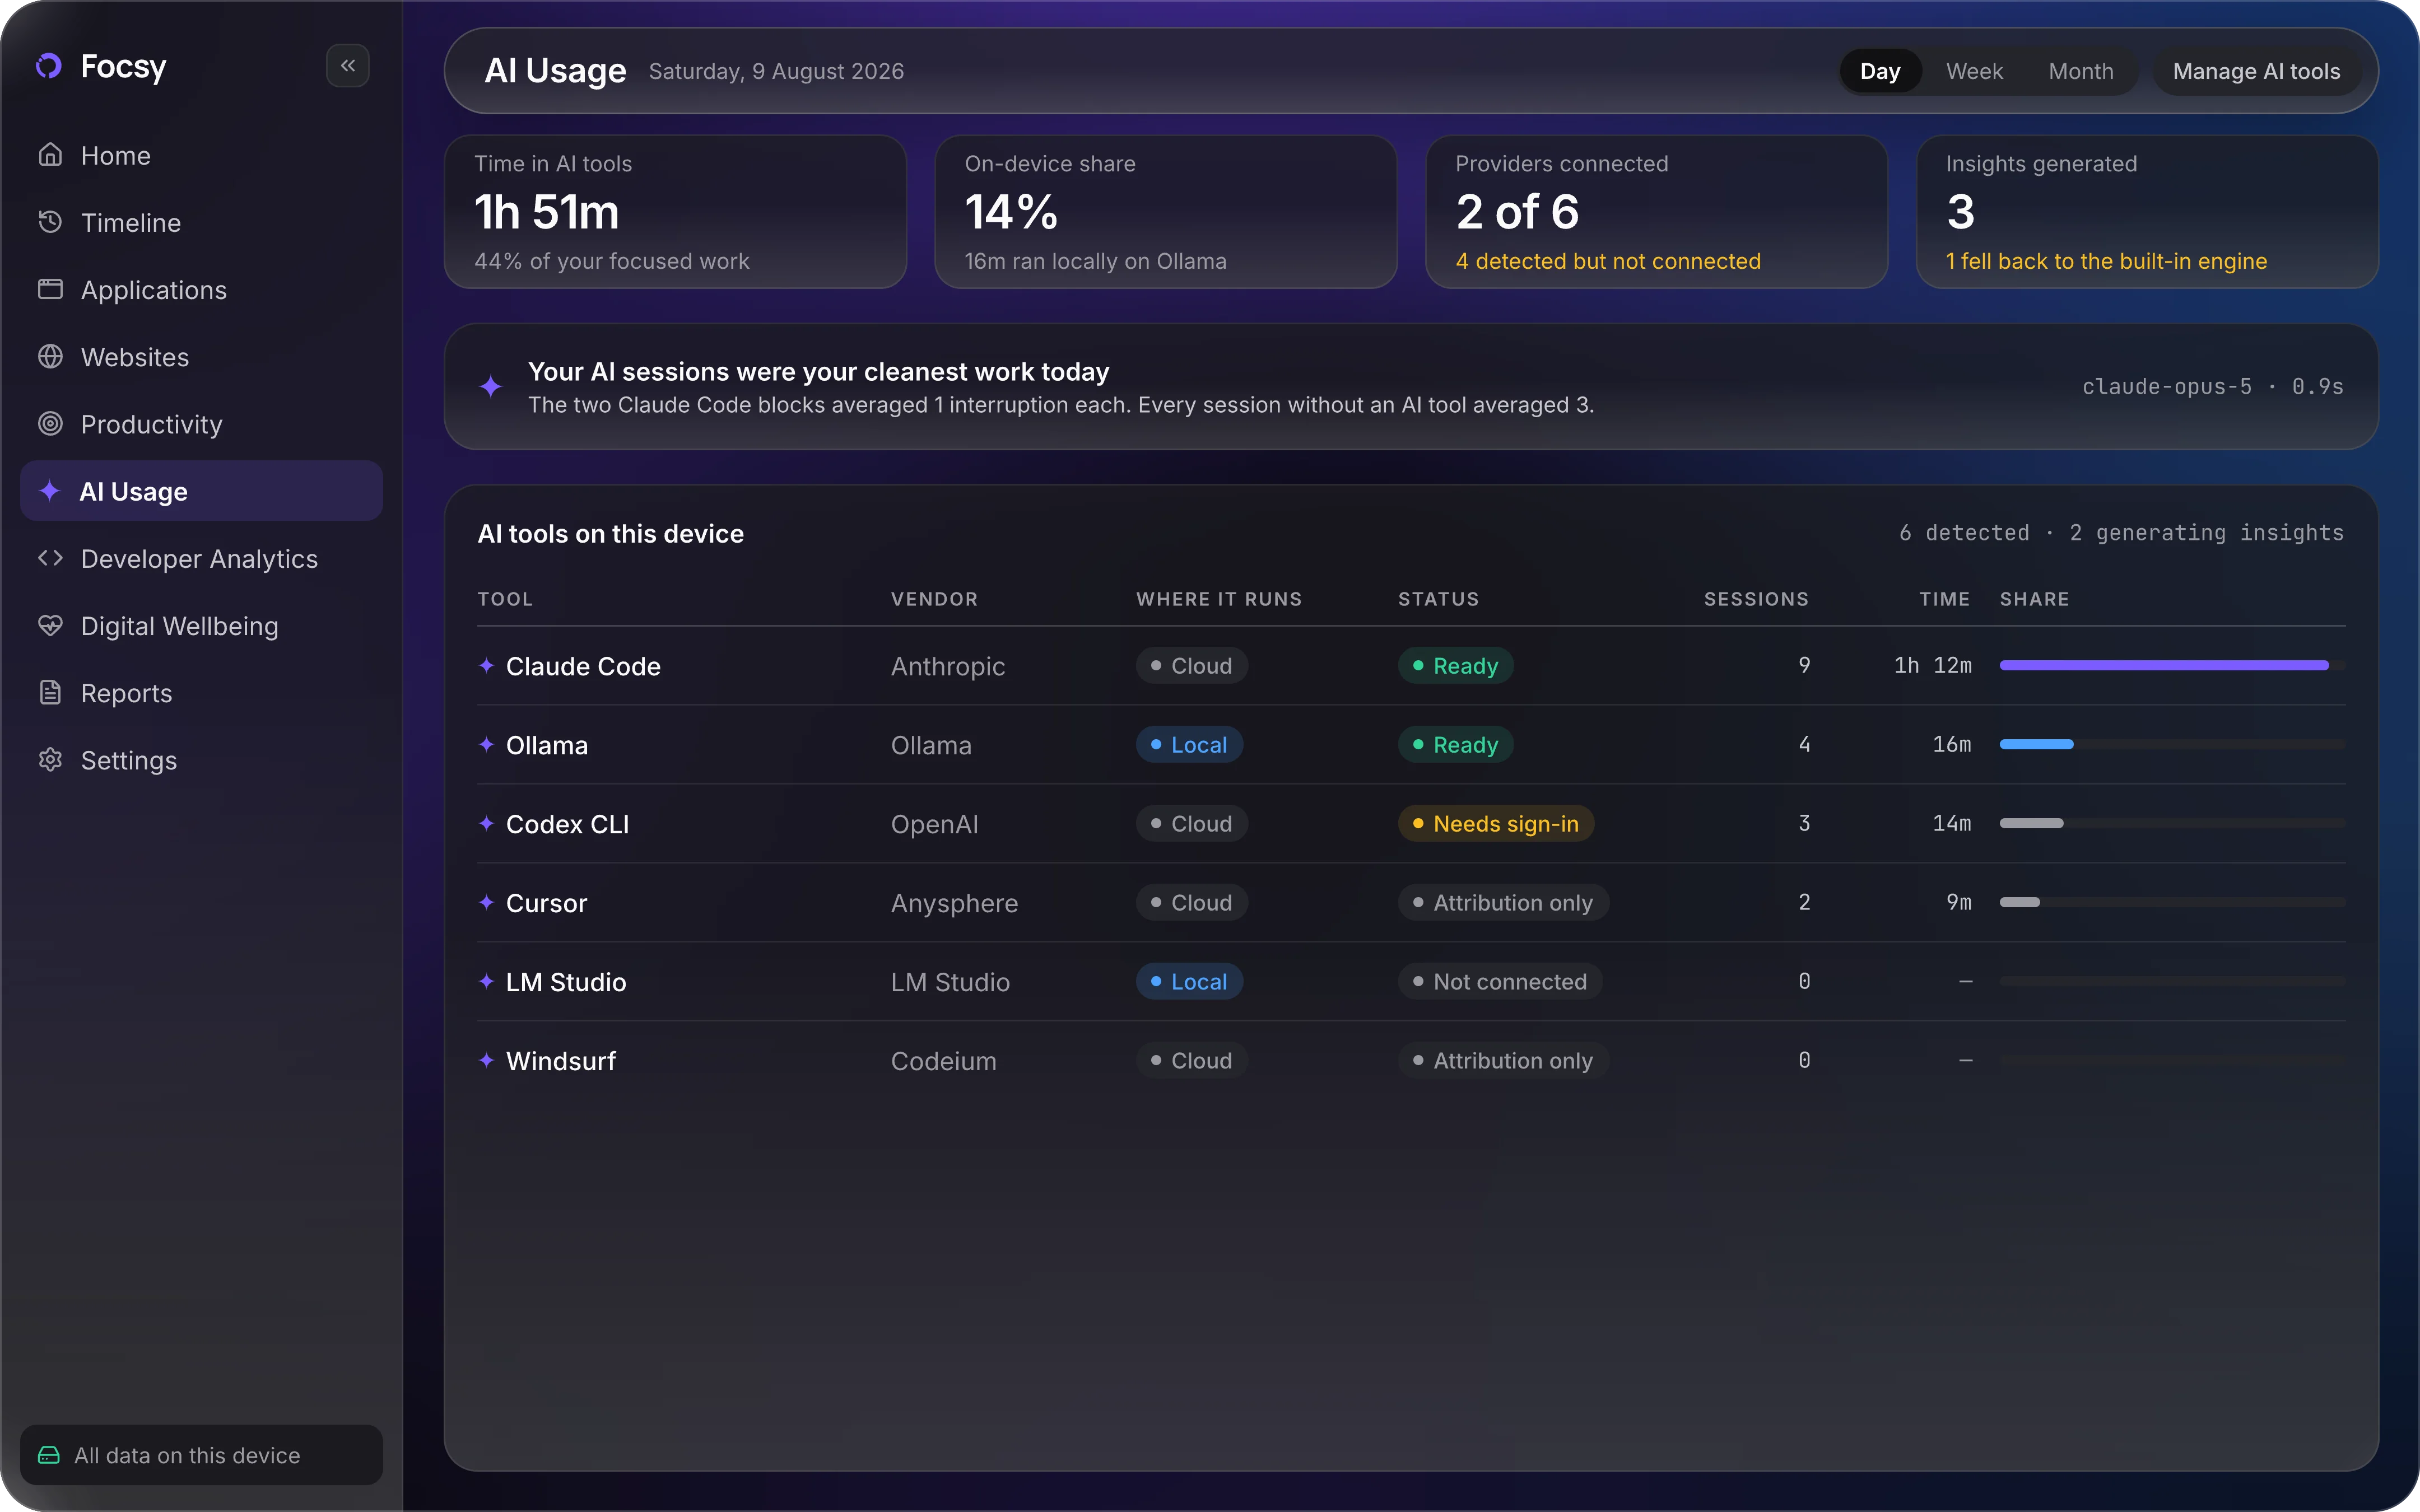The image size is (2420, 1512).
Task: Go to the Timeline section label
Action: pyautogui.click(x=131, y=222)
